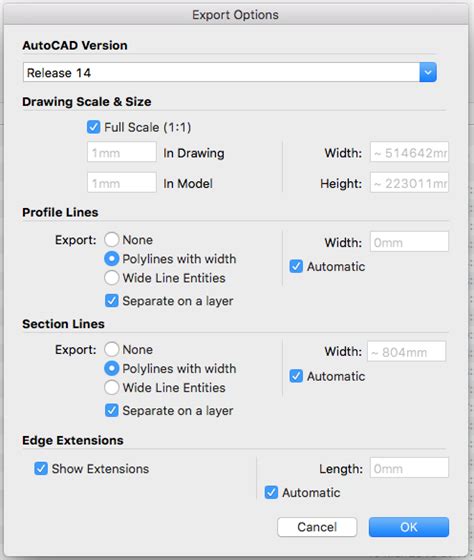The width and height of the screenshot is (474, 560).
Task: Disable Automatic width for Section Lines
Action: pos(296,376)
